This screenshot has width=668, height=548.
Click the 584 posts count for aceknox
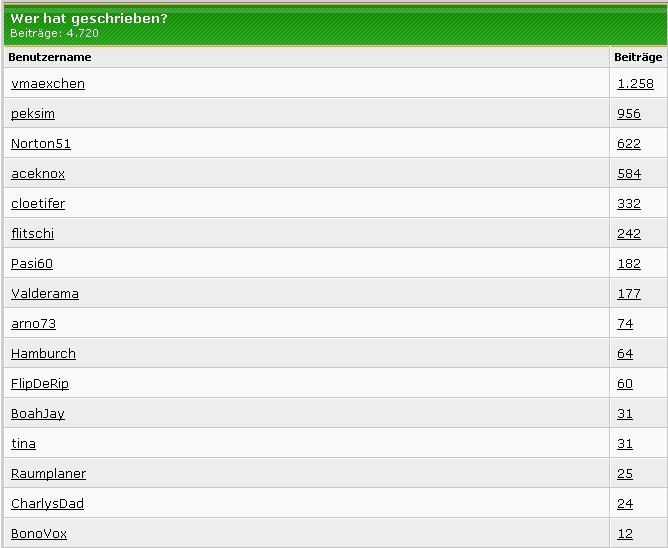pos(628,174)
